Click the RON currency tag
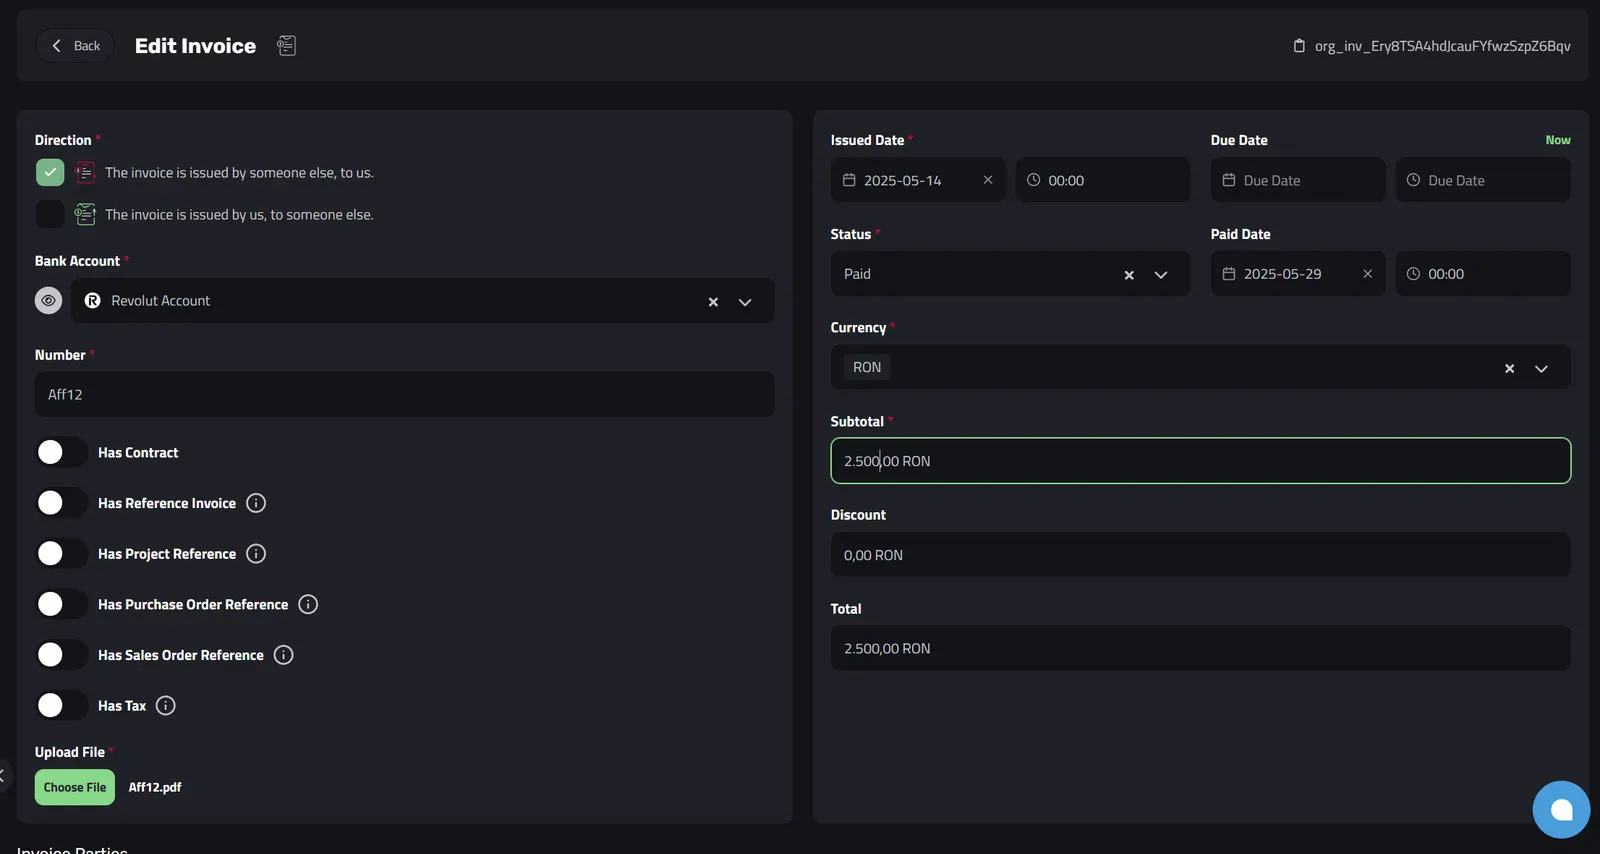The image size is (1600, 854). [867, 367]
